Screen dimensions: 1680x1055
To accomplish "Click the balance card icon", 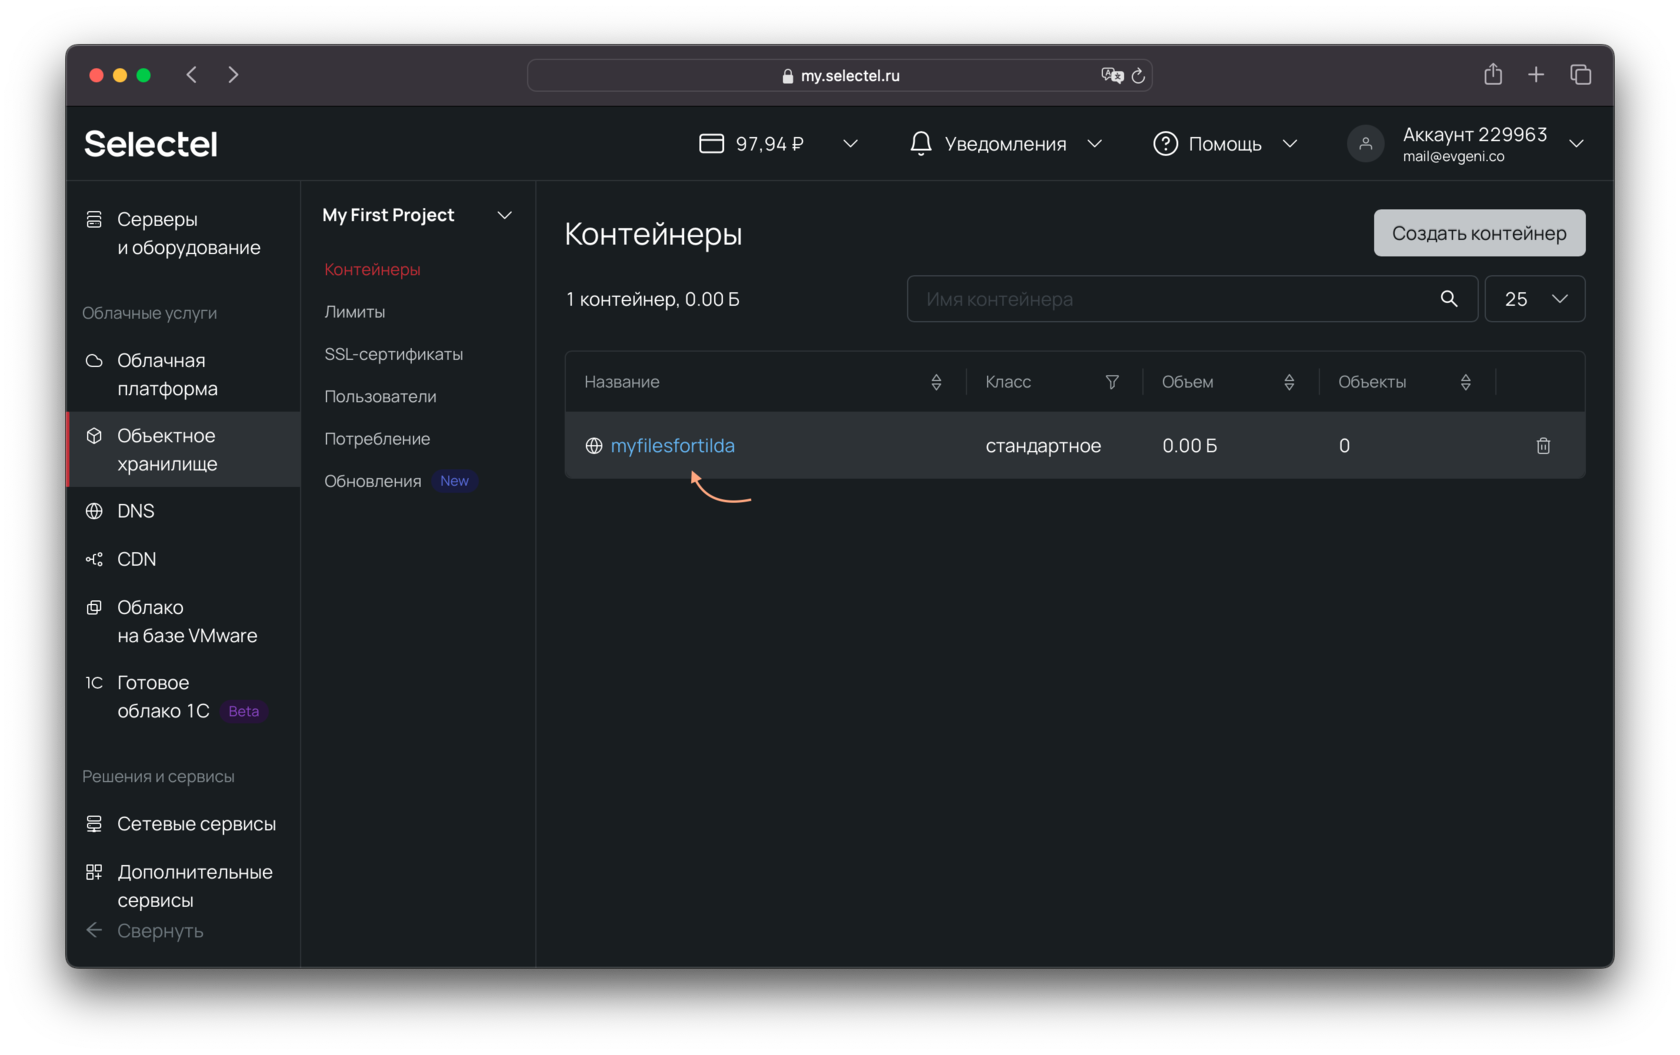I will point(711,144).
